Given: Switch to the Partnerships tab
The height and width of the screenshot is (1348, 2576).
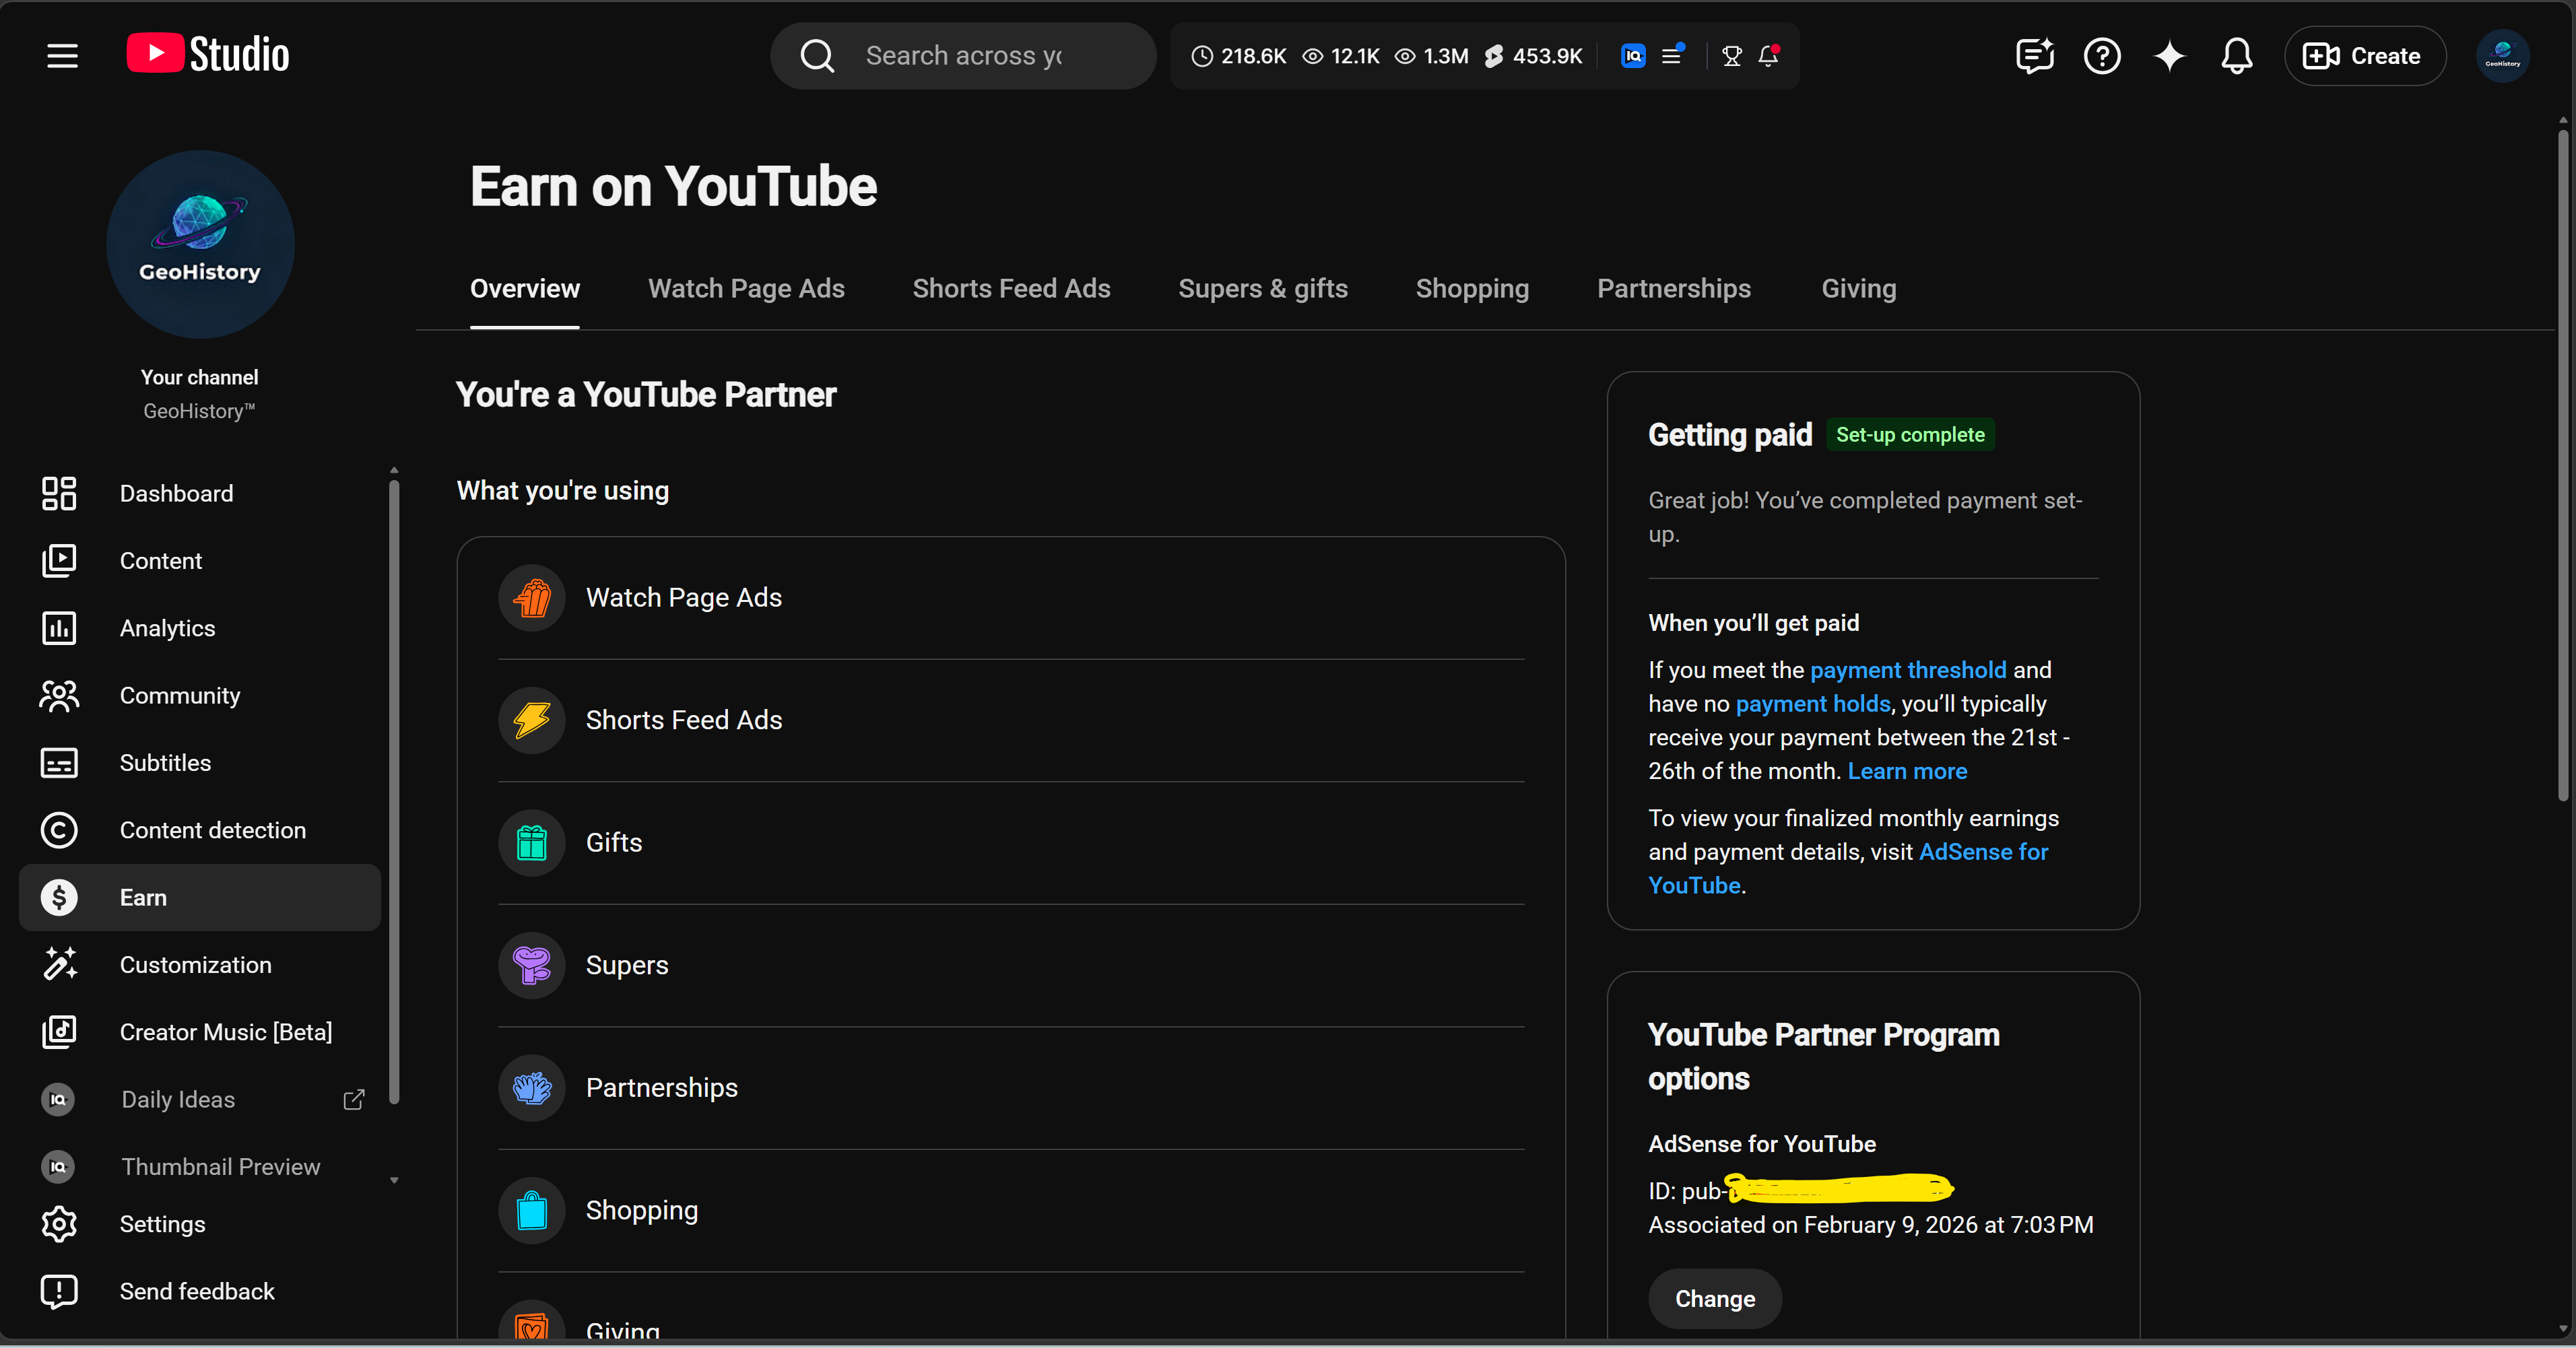Looking at the screenshot, I should coord(1674,289).
